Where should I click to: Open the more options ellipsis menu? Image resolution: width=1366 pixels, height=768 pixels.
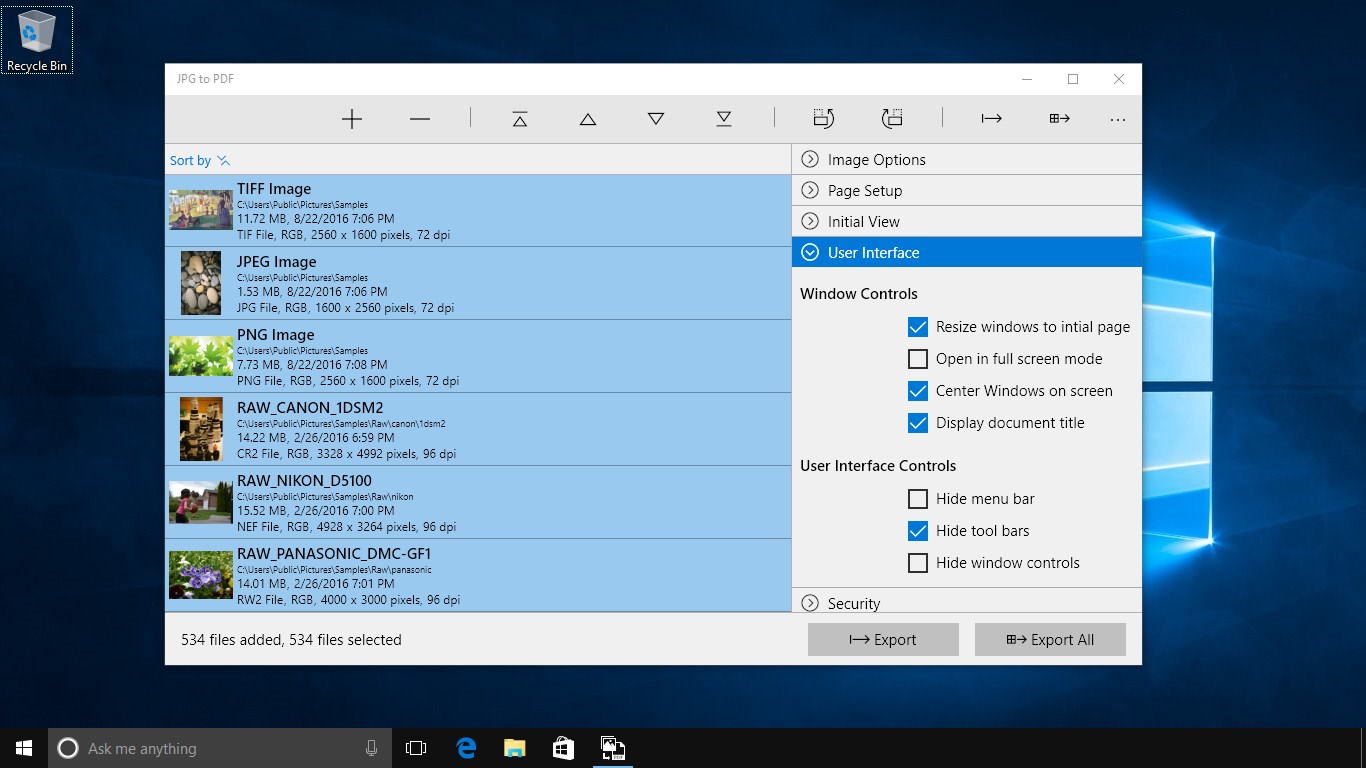coord(1118,120)
